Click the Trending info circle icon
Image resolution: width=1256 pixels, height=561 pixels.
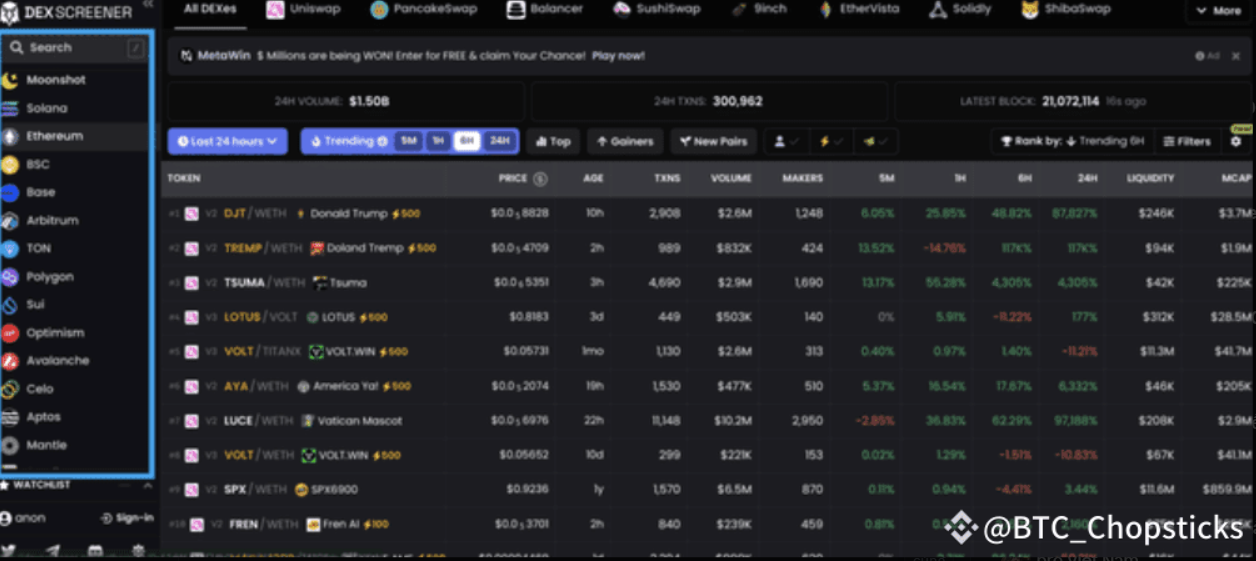pos(382,142)
